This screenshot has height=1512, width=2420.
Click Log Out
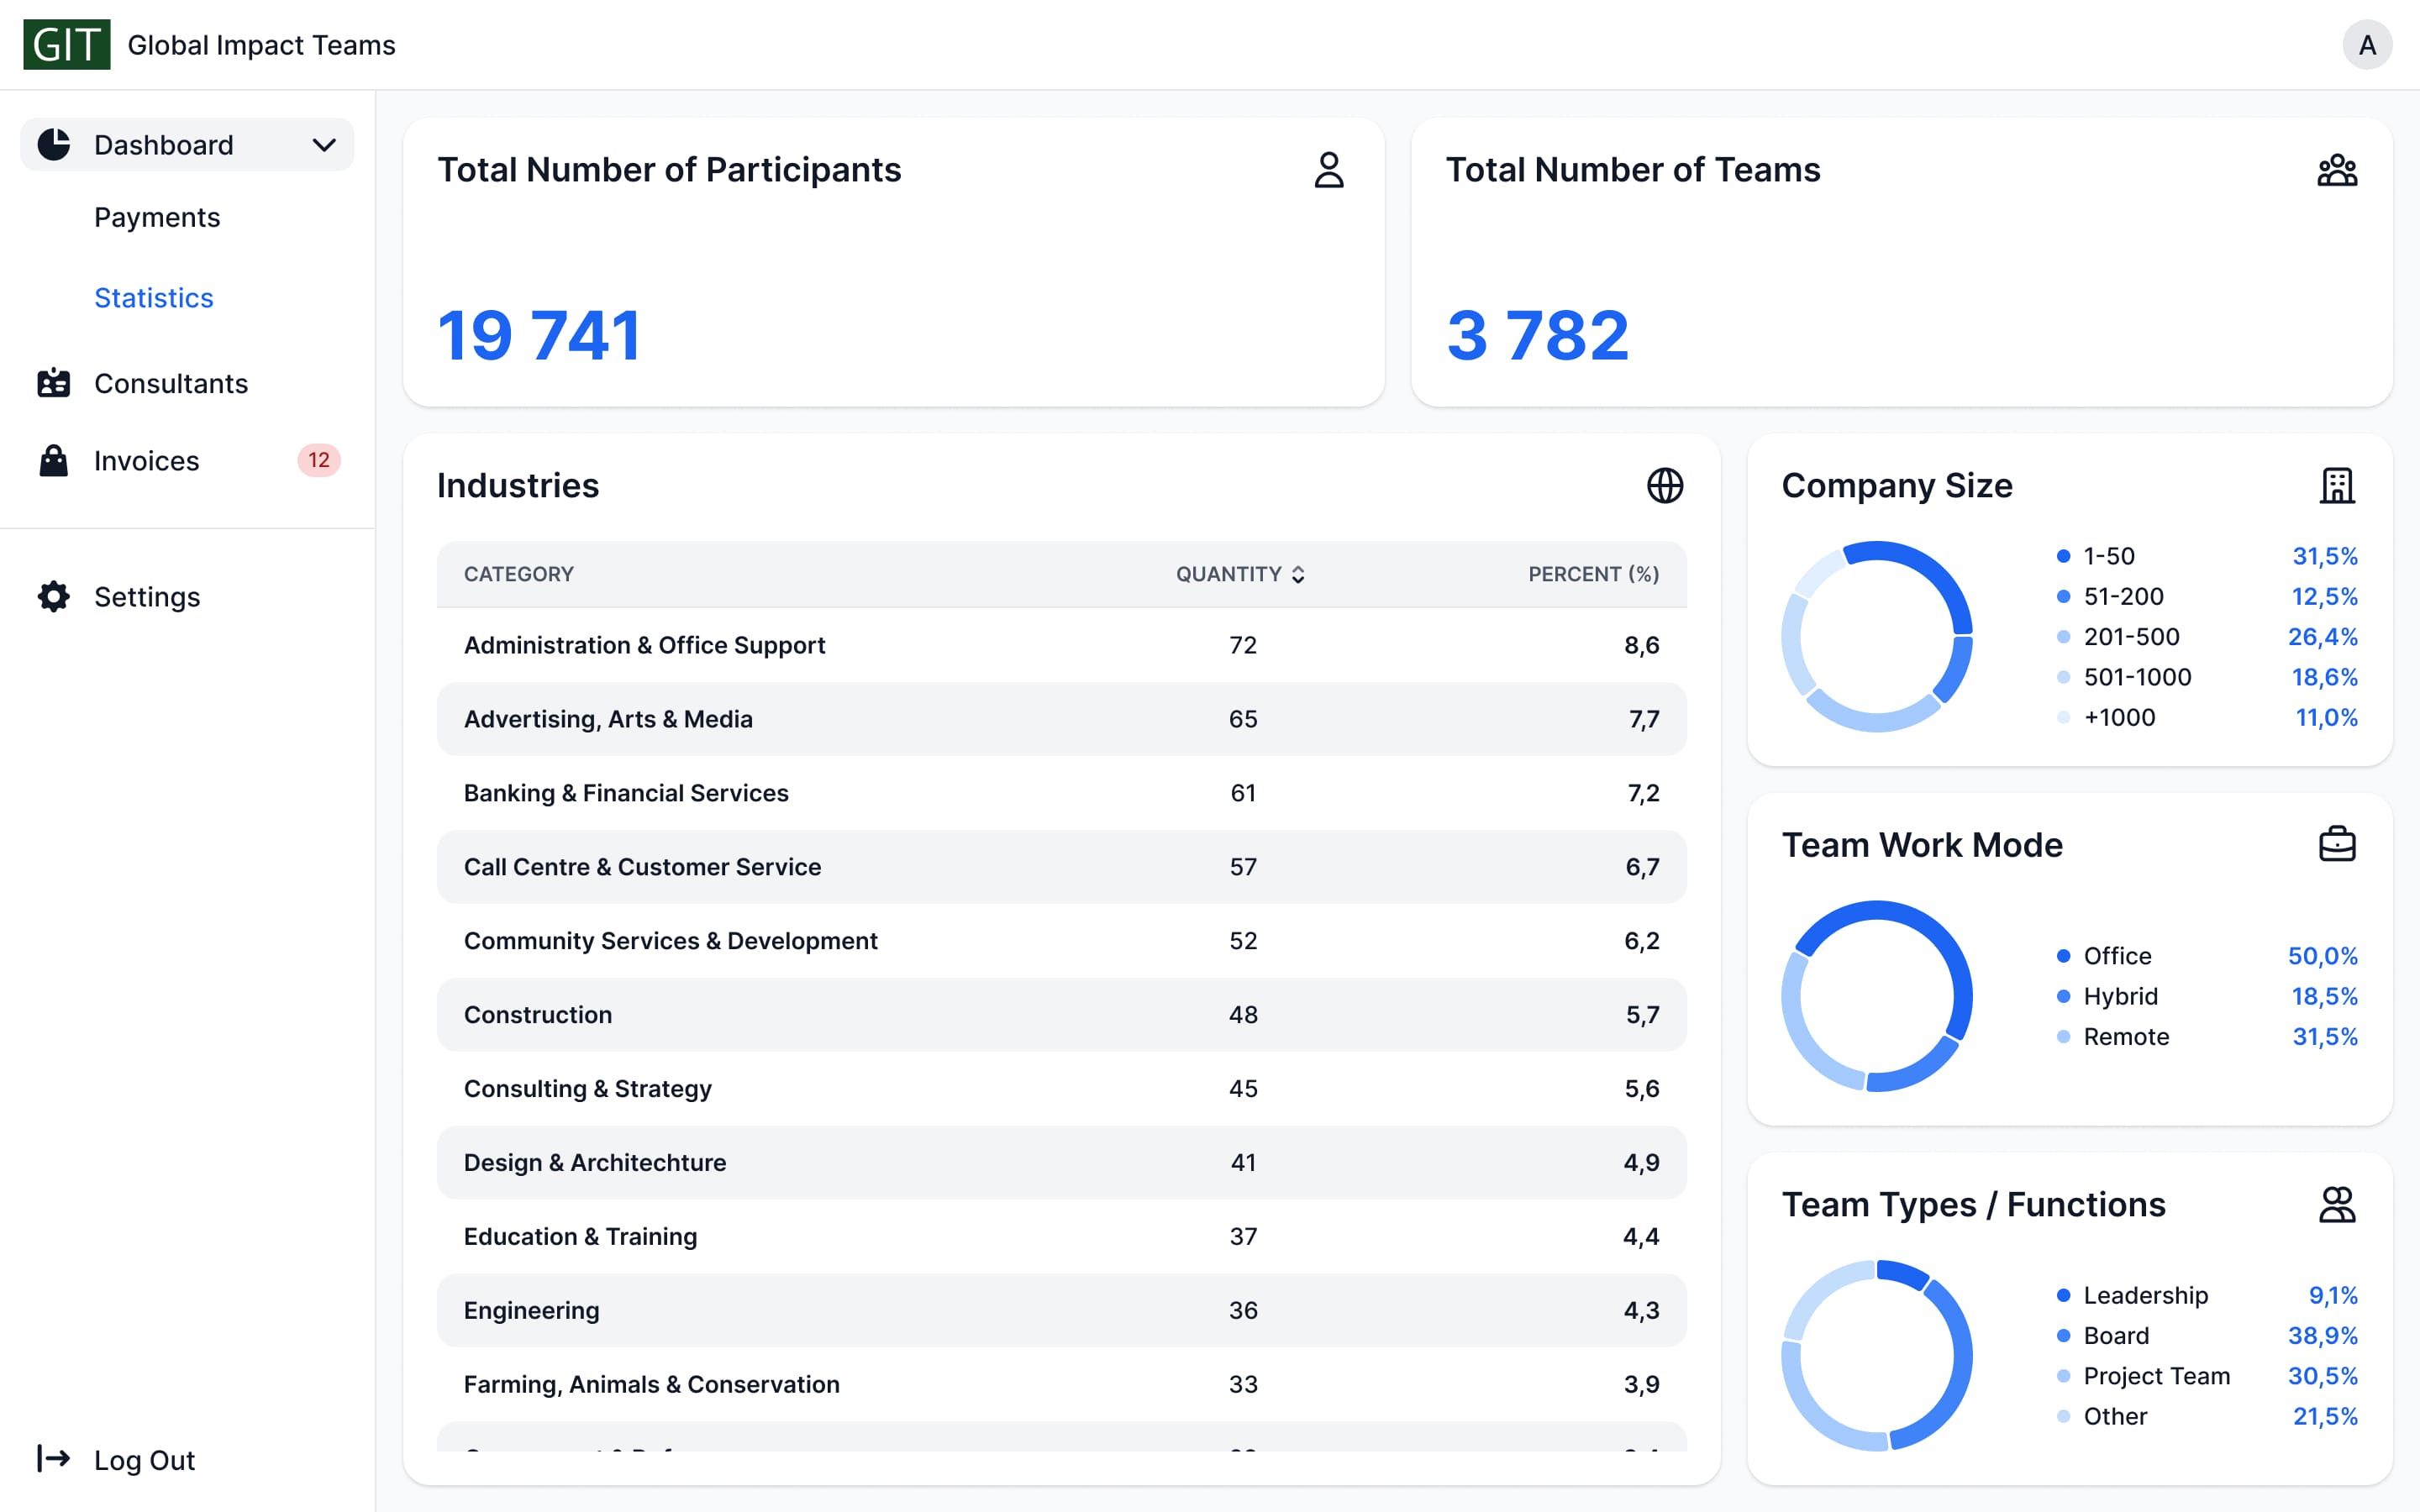(144, 1460)
